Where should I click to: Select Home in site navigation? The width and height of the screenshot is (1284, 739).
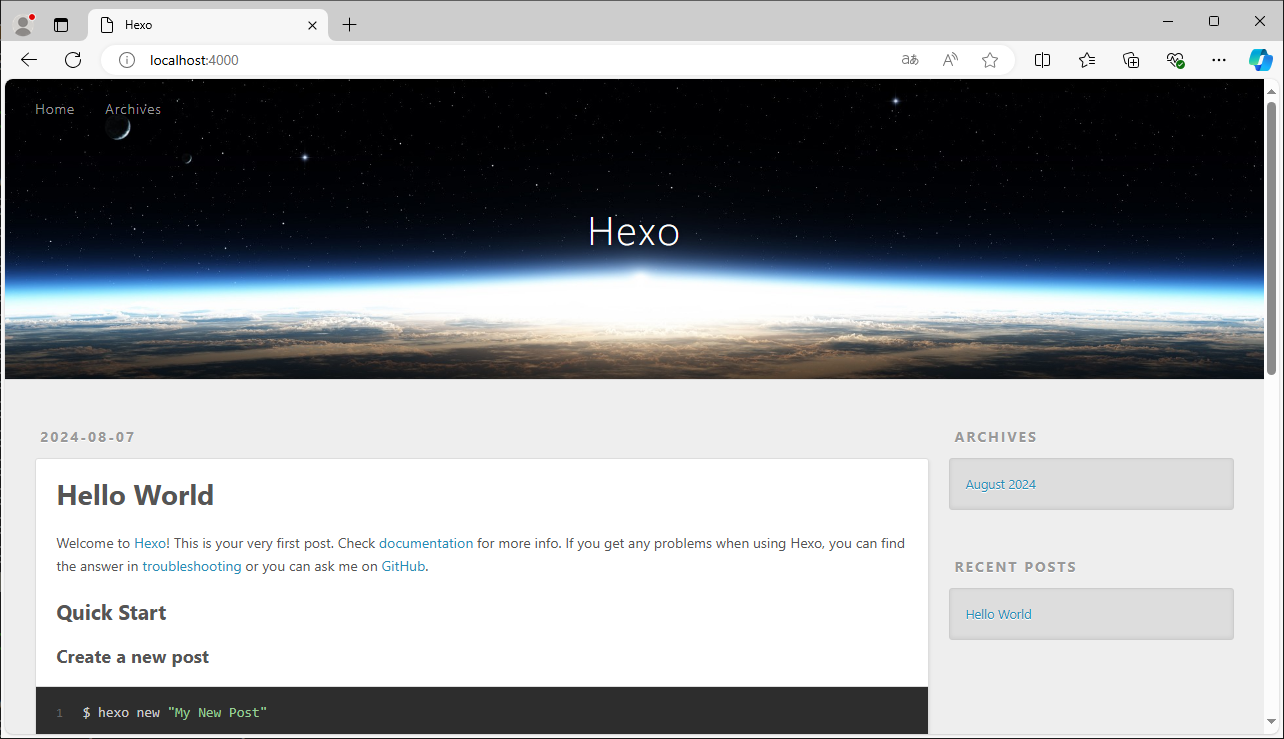54,109
